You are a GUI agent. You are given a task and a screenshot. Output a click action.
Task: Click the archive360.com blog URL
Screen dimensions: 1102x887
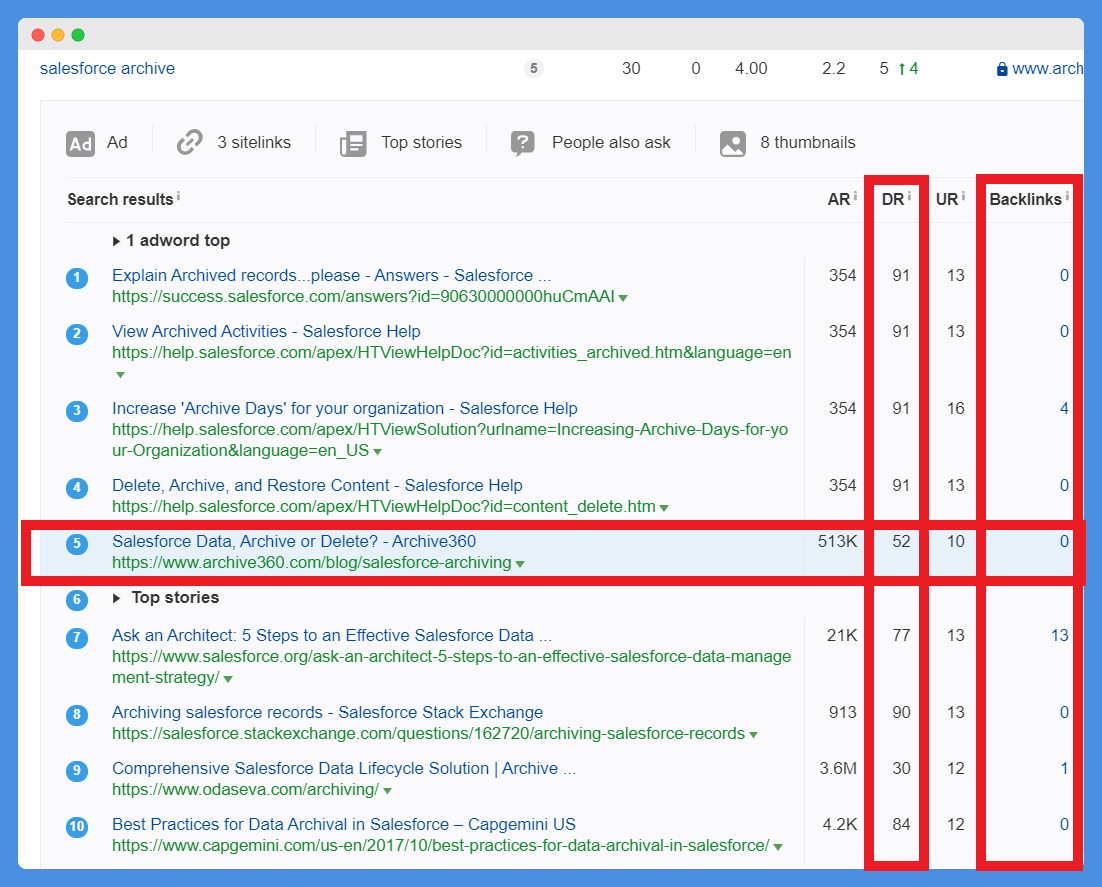point(311,562)
